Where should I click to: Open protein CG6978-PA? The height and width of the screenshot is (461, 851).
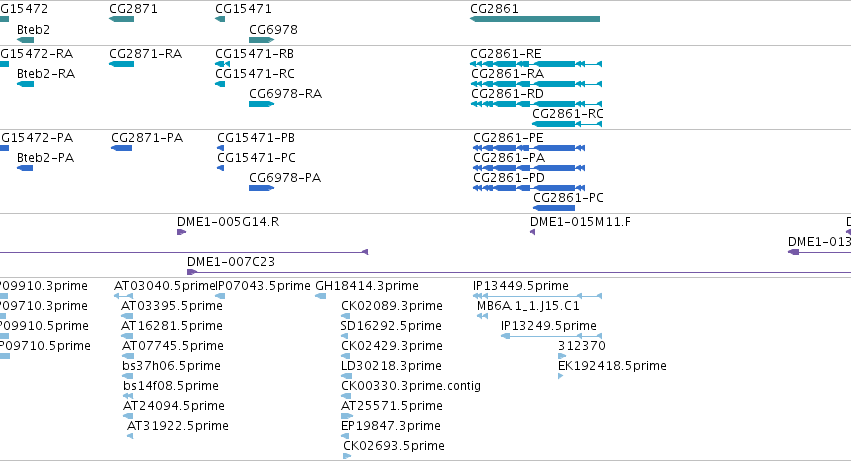[285, 178]
